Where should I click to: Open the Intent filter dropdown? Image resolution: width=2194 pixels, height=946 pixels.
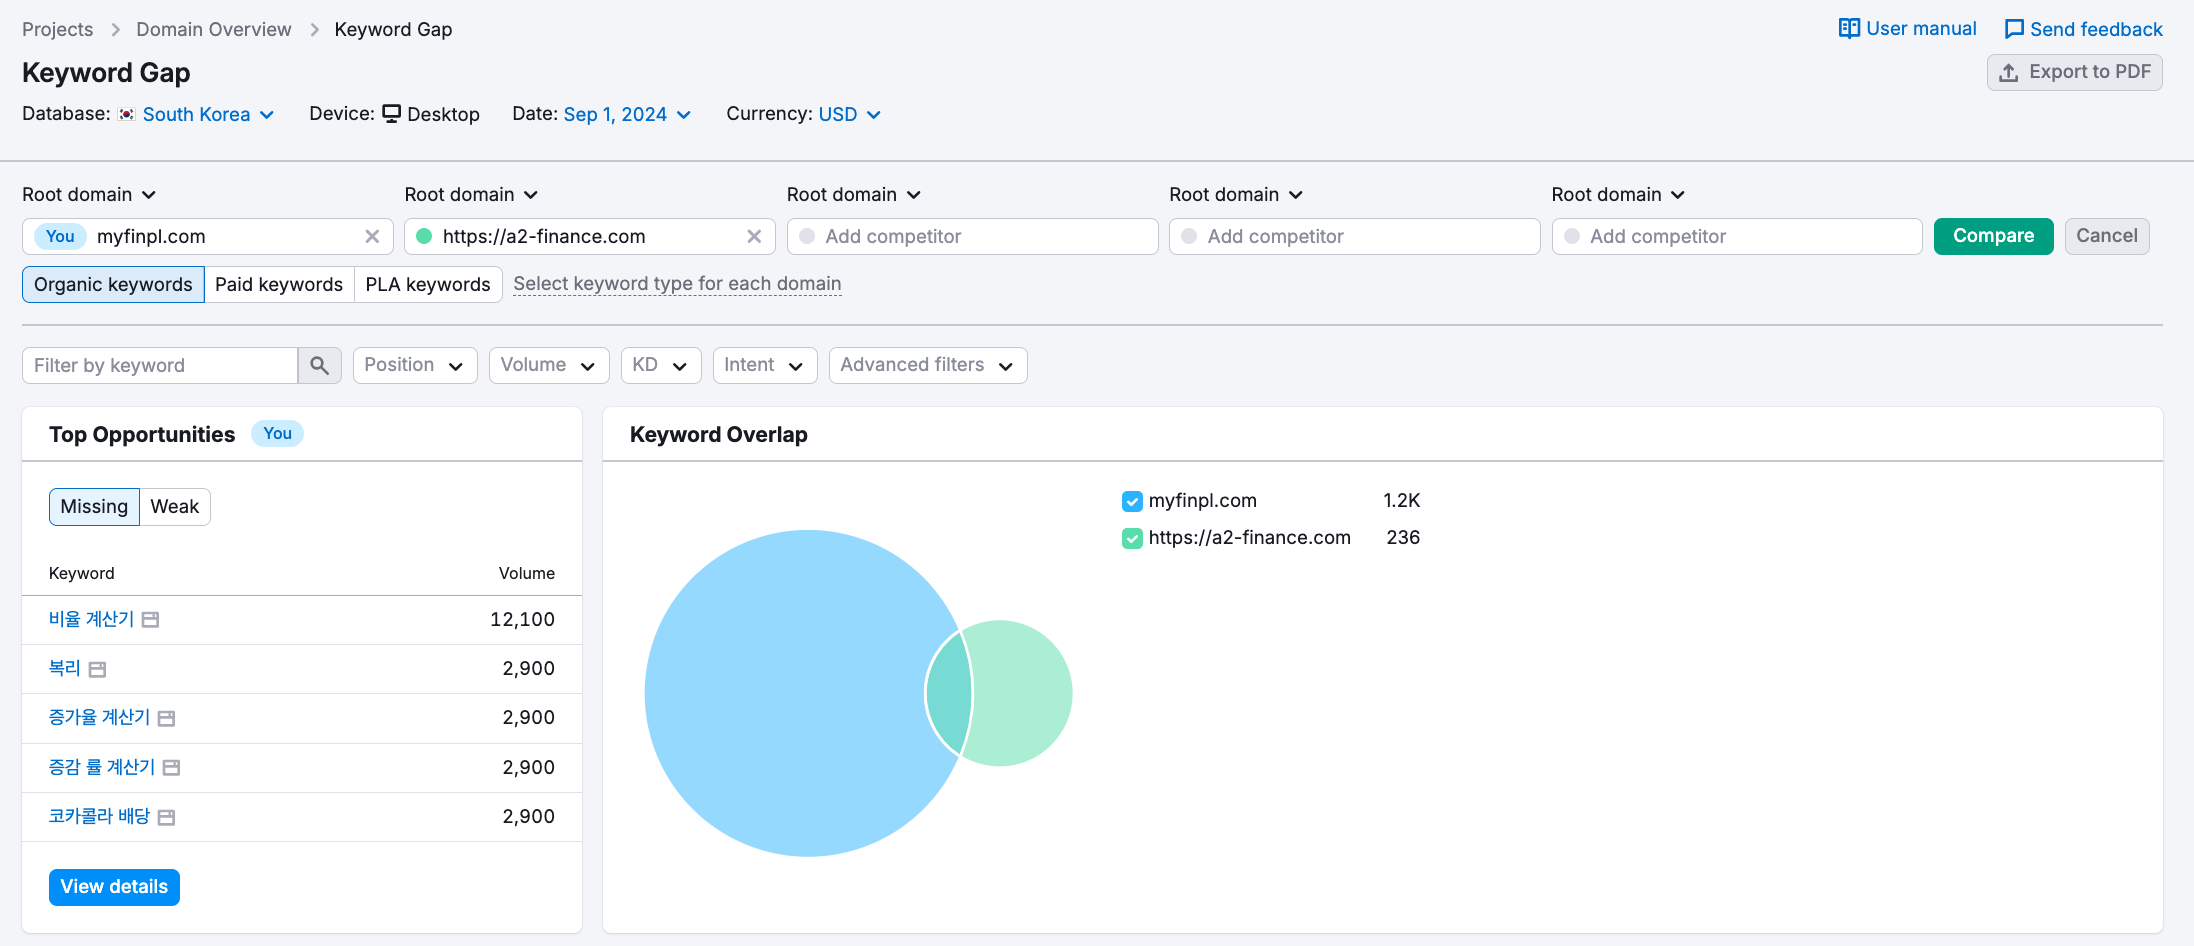[x=765, y=366]
